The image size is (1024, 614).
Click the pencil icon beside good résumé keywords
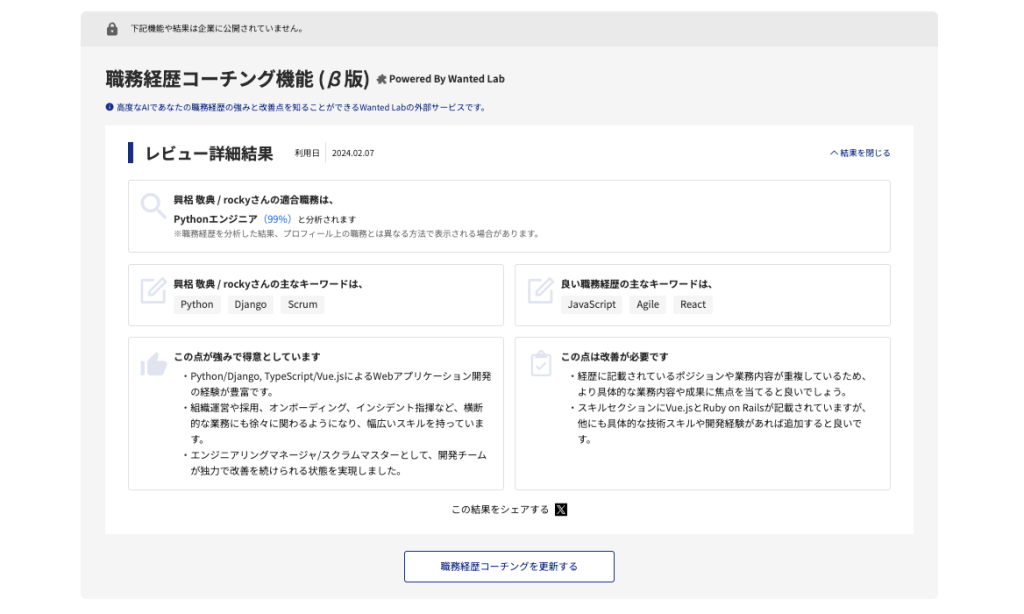(x=540, y=291)
